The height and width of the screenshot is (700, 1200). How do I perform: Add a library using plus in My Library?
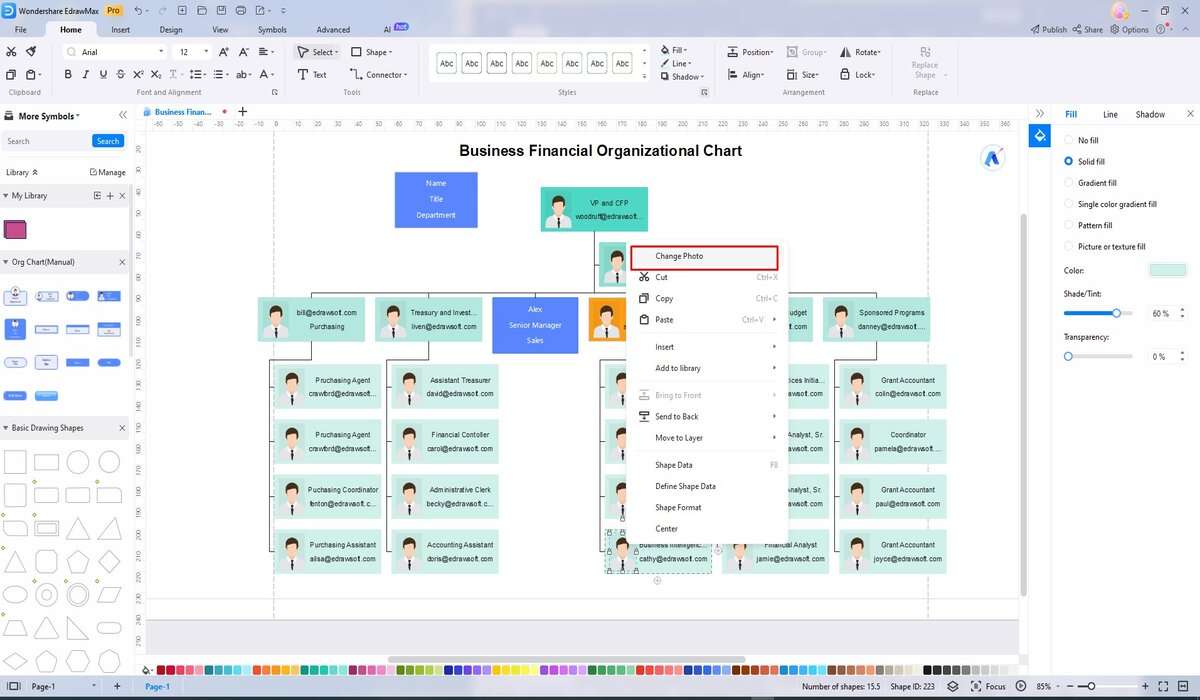(110, 196)
